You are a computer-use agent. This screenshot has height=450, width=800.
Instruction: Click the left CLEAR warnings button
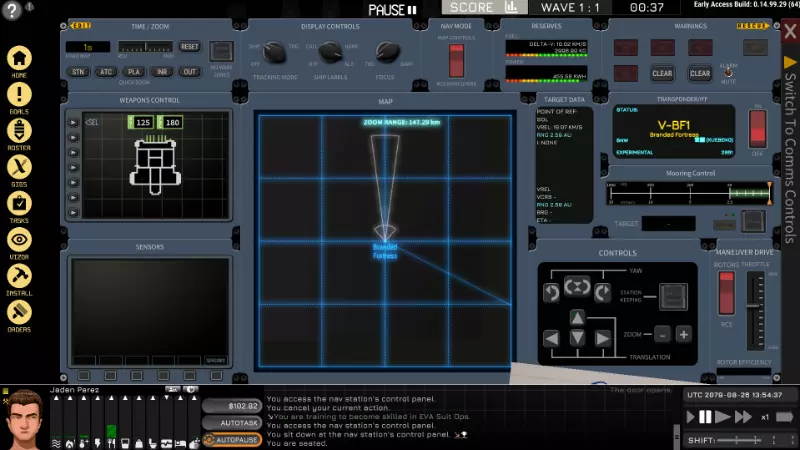[662, 73]
